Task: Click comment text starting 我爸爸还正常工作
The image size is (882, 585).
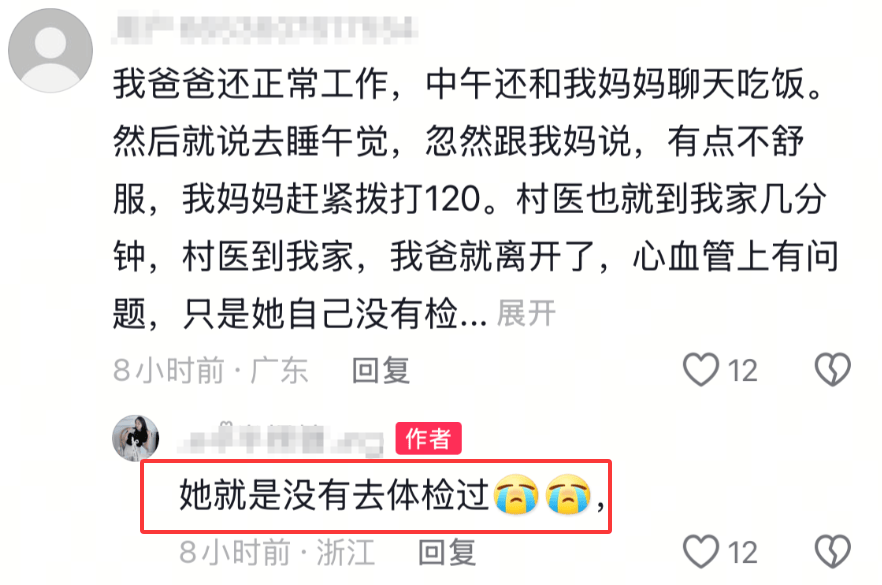Action: coord(475,199)
